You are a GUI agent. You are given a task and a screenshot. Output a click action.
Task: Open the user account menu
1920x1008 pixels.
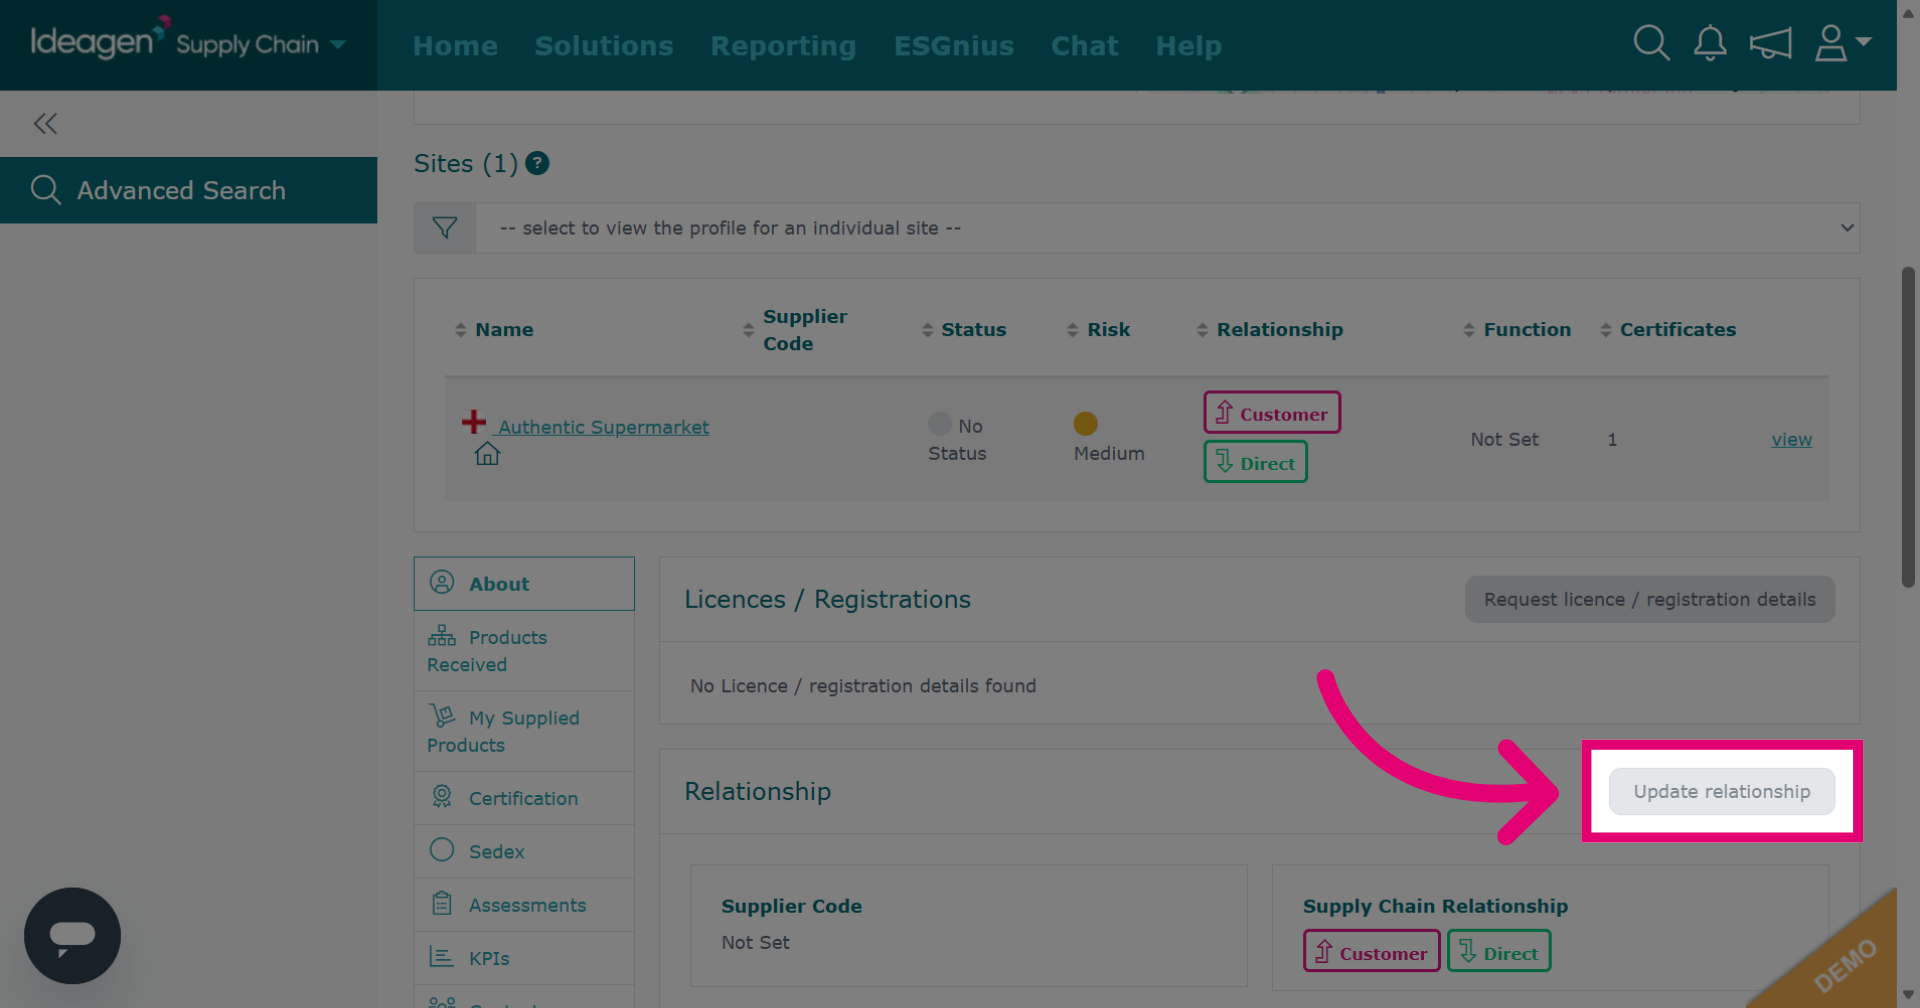tap(1842, 43)
